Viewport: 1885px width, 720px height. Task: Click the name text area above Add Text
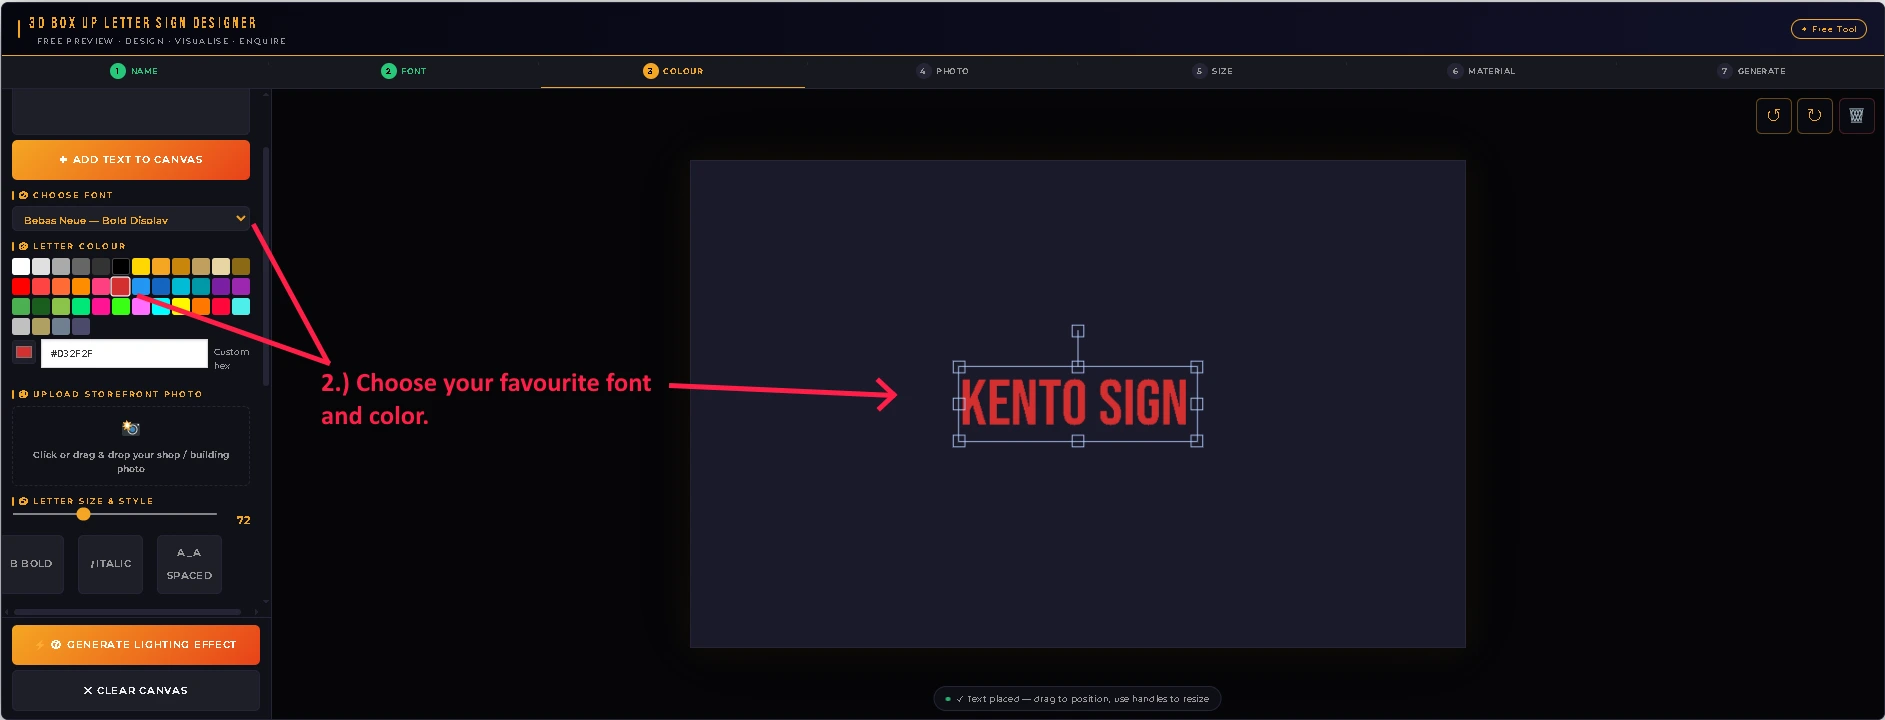pyautogui.click(x=131, y=112)
